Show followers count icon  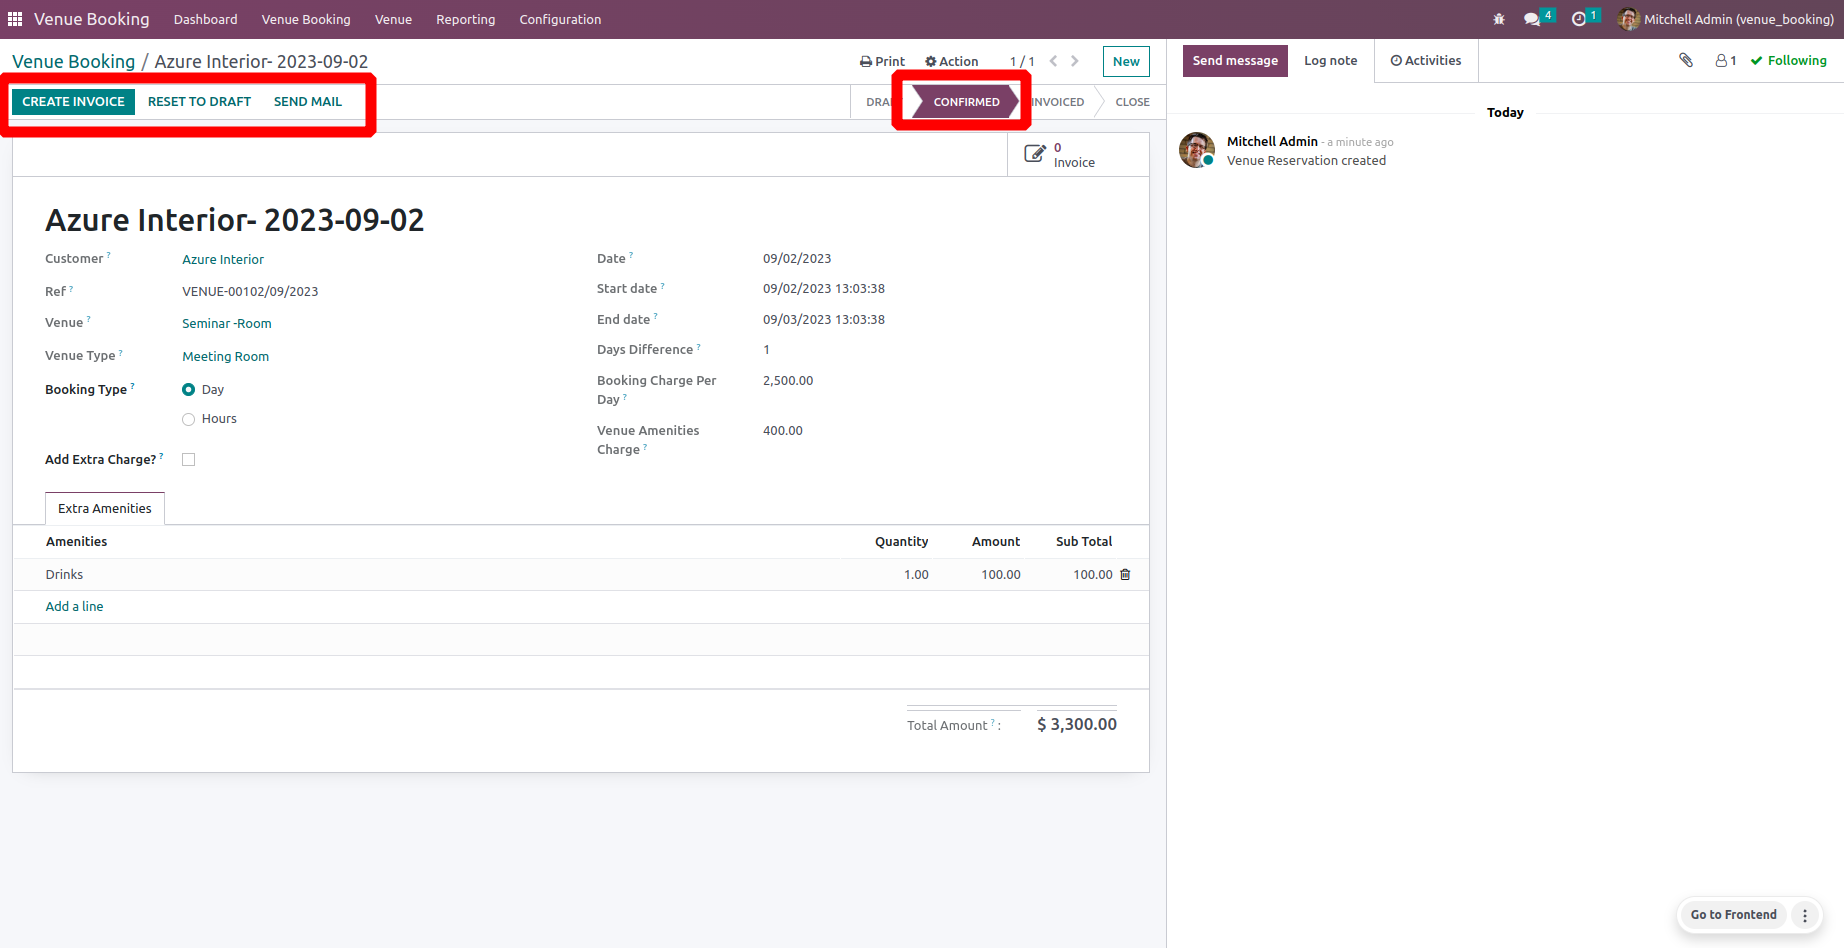coord(1726,60)
